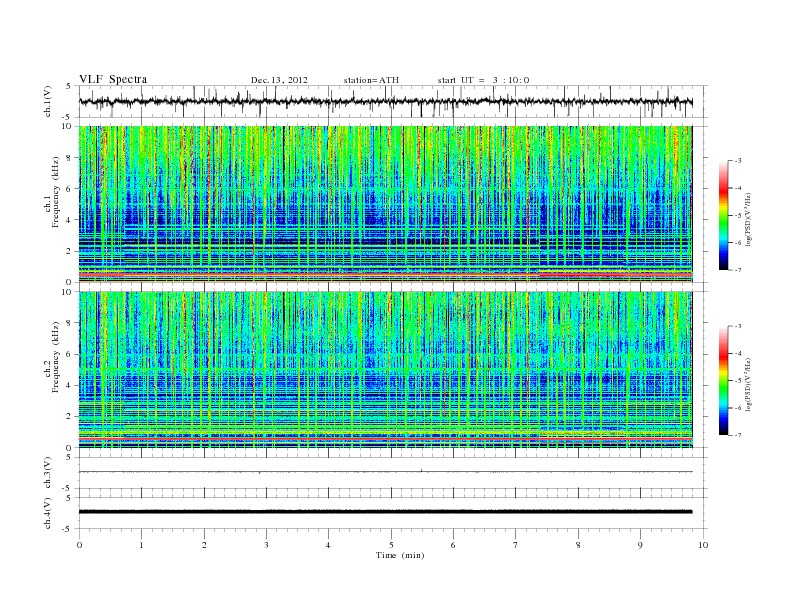Click the ch.2 spectrogram plot
The height and width of the screenshot is (612, 792).
386,370
